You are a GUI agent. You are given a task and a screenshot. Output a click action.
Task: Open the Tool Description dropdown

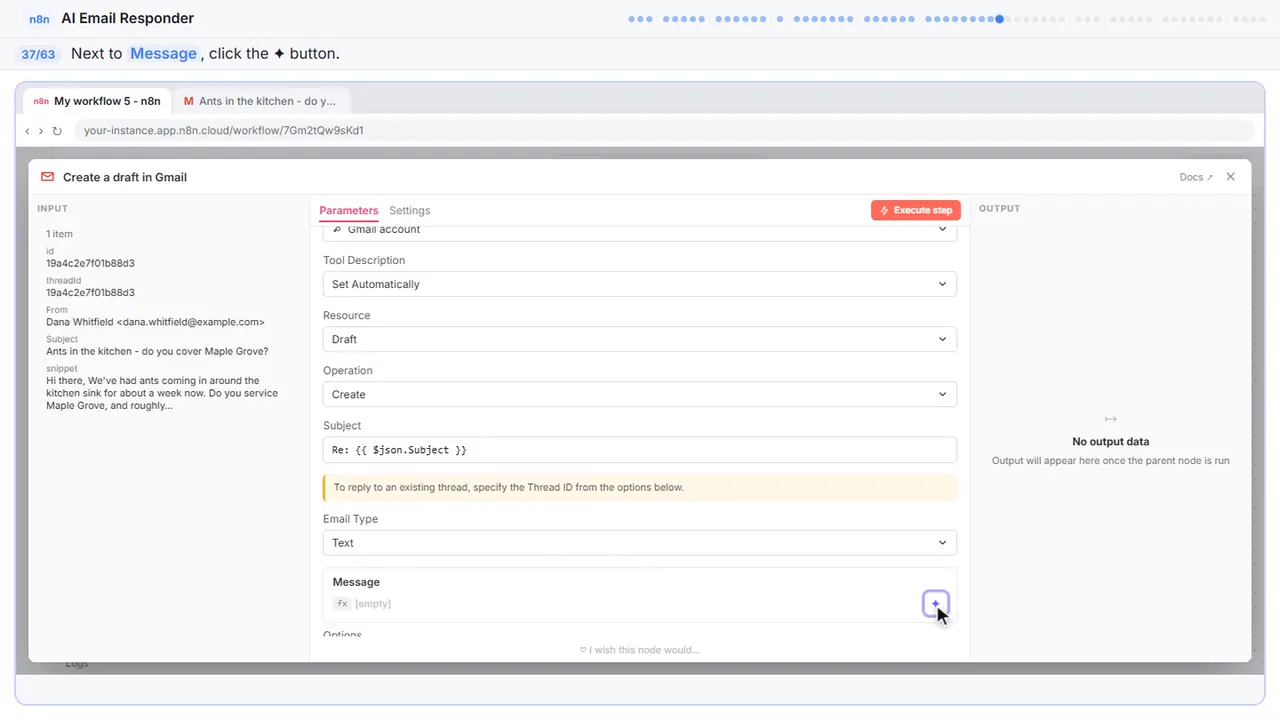point(640,284)
